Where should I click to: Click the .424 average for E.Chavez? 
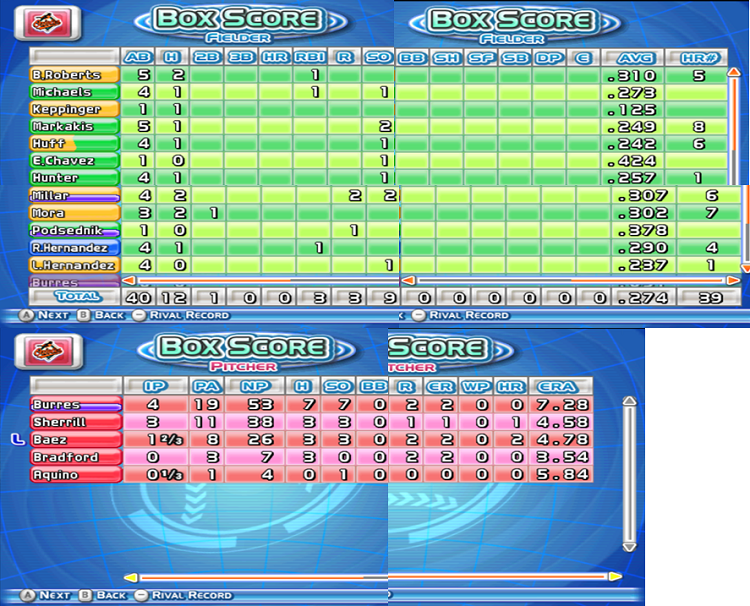coord(632,161)
